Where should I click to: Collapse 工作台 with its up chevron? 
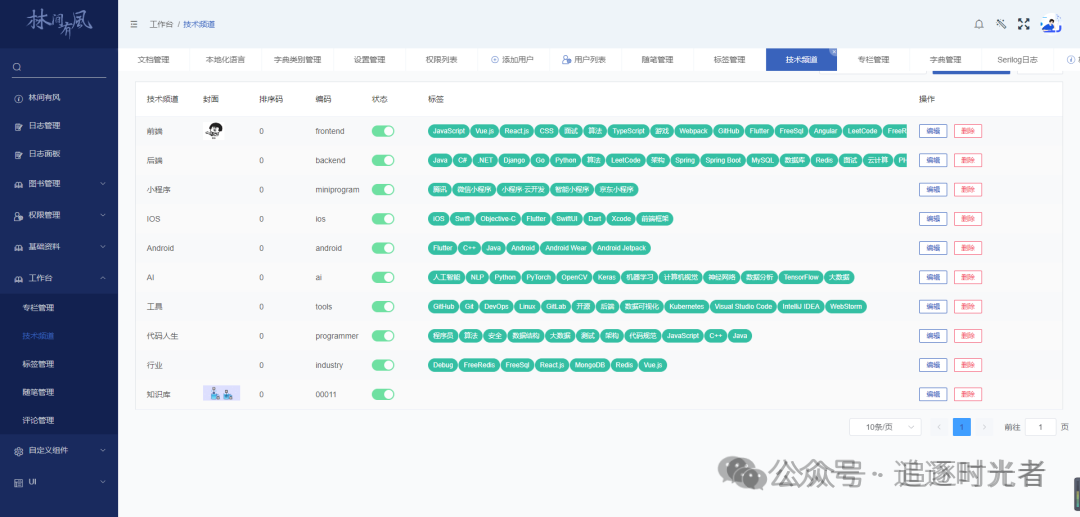pyautogui.click(x=103, y=278)
